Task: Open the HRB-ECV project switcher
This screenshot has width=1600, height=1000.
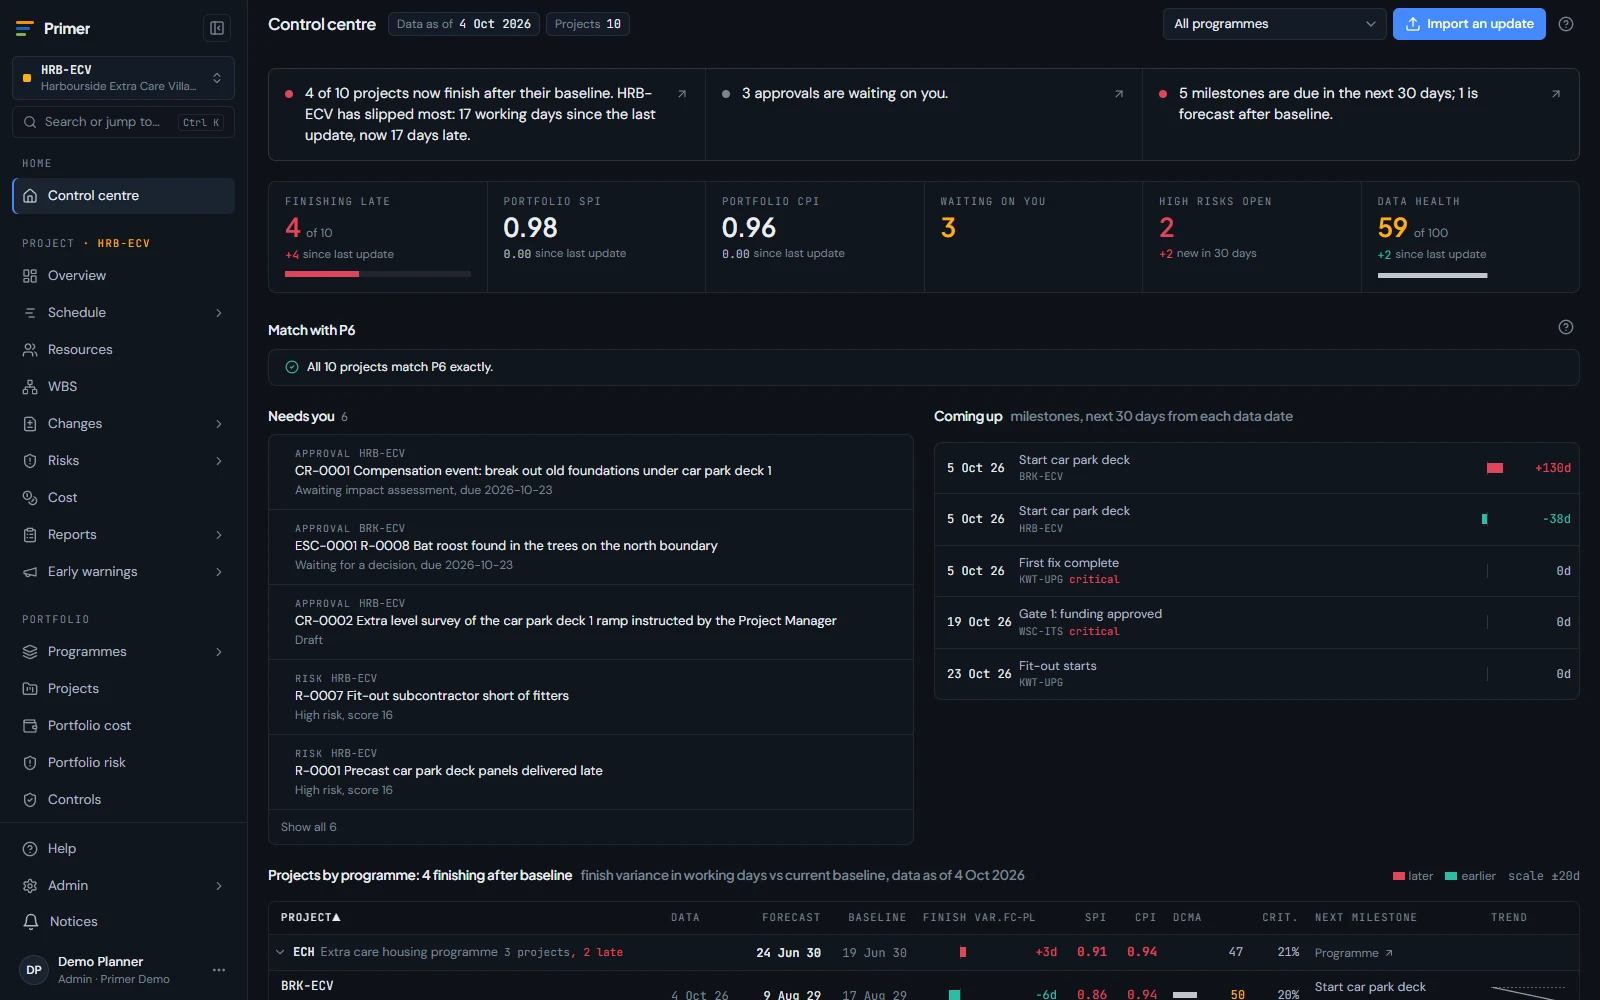Action: tap(123, 78)
